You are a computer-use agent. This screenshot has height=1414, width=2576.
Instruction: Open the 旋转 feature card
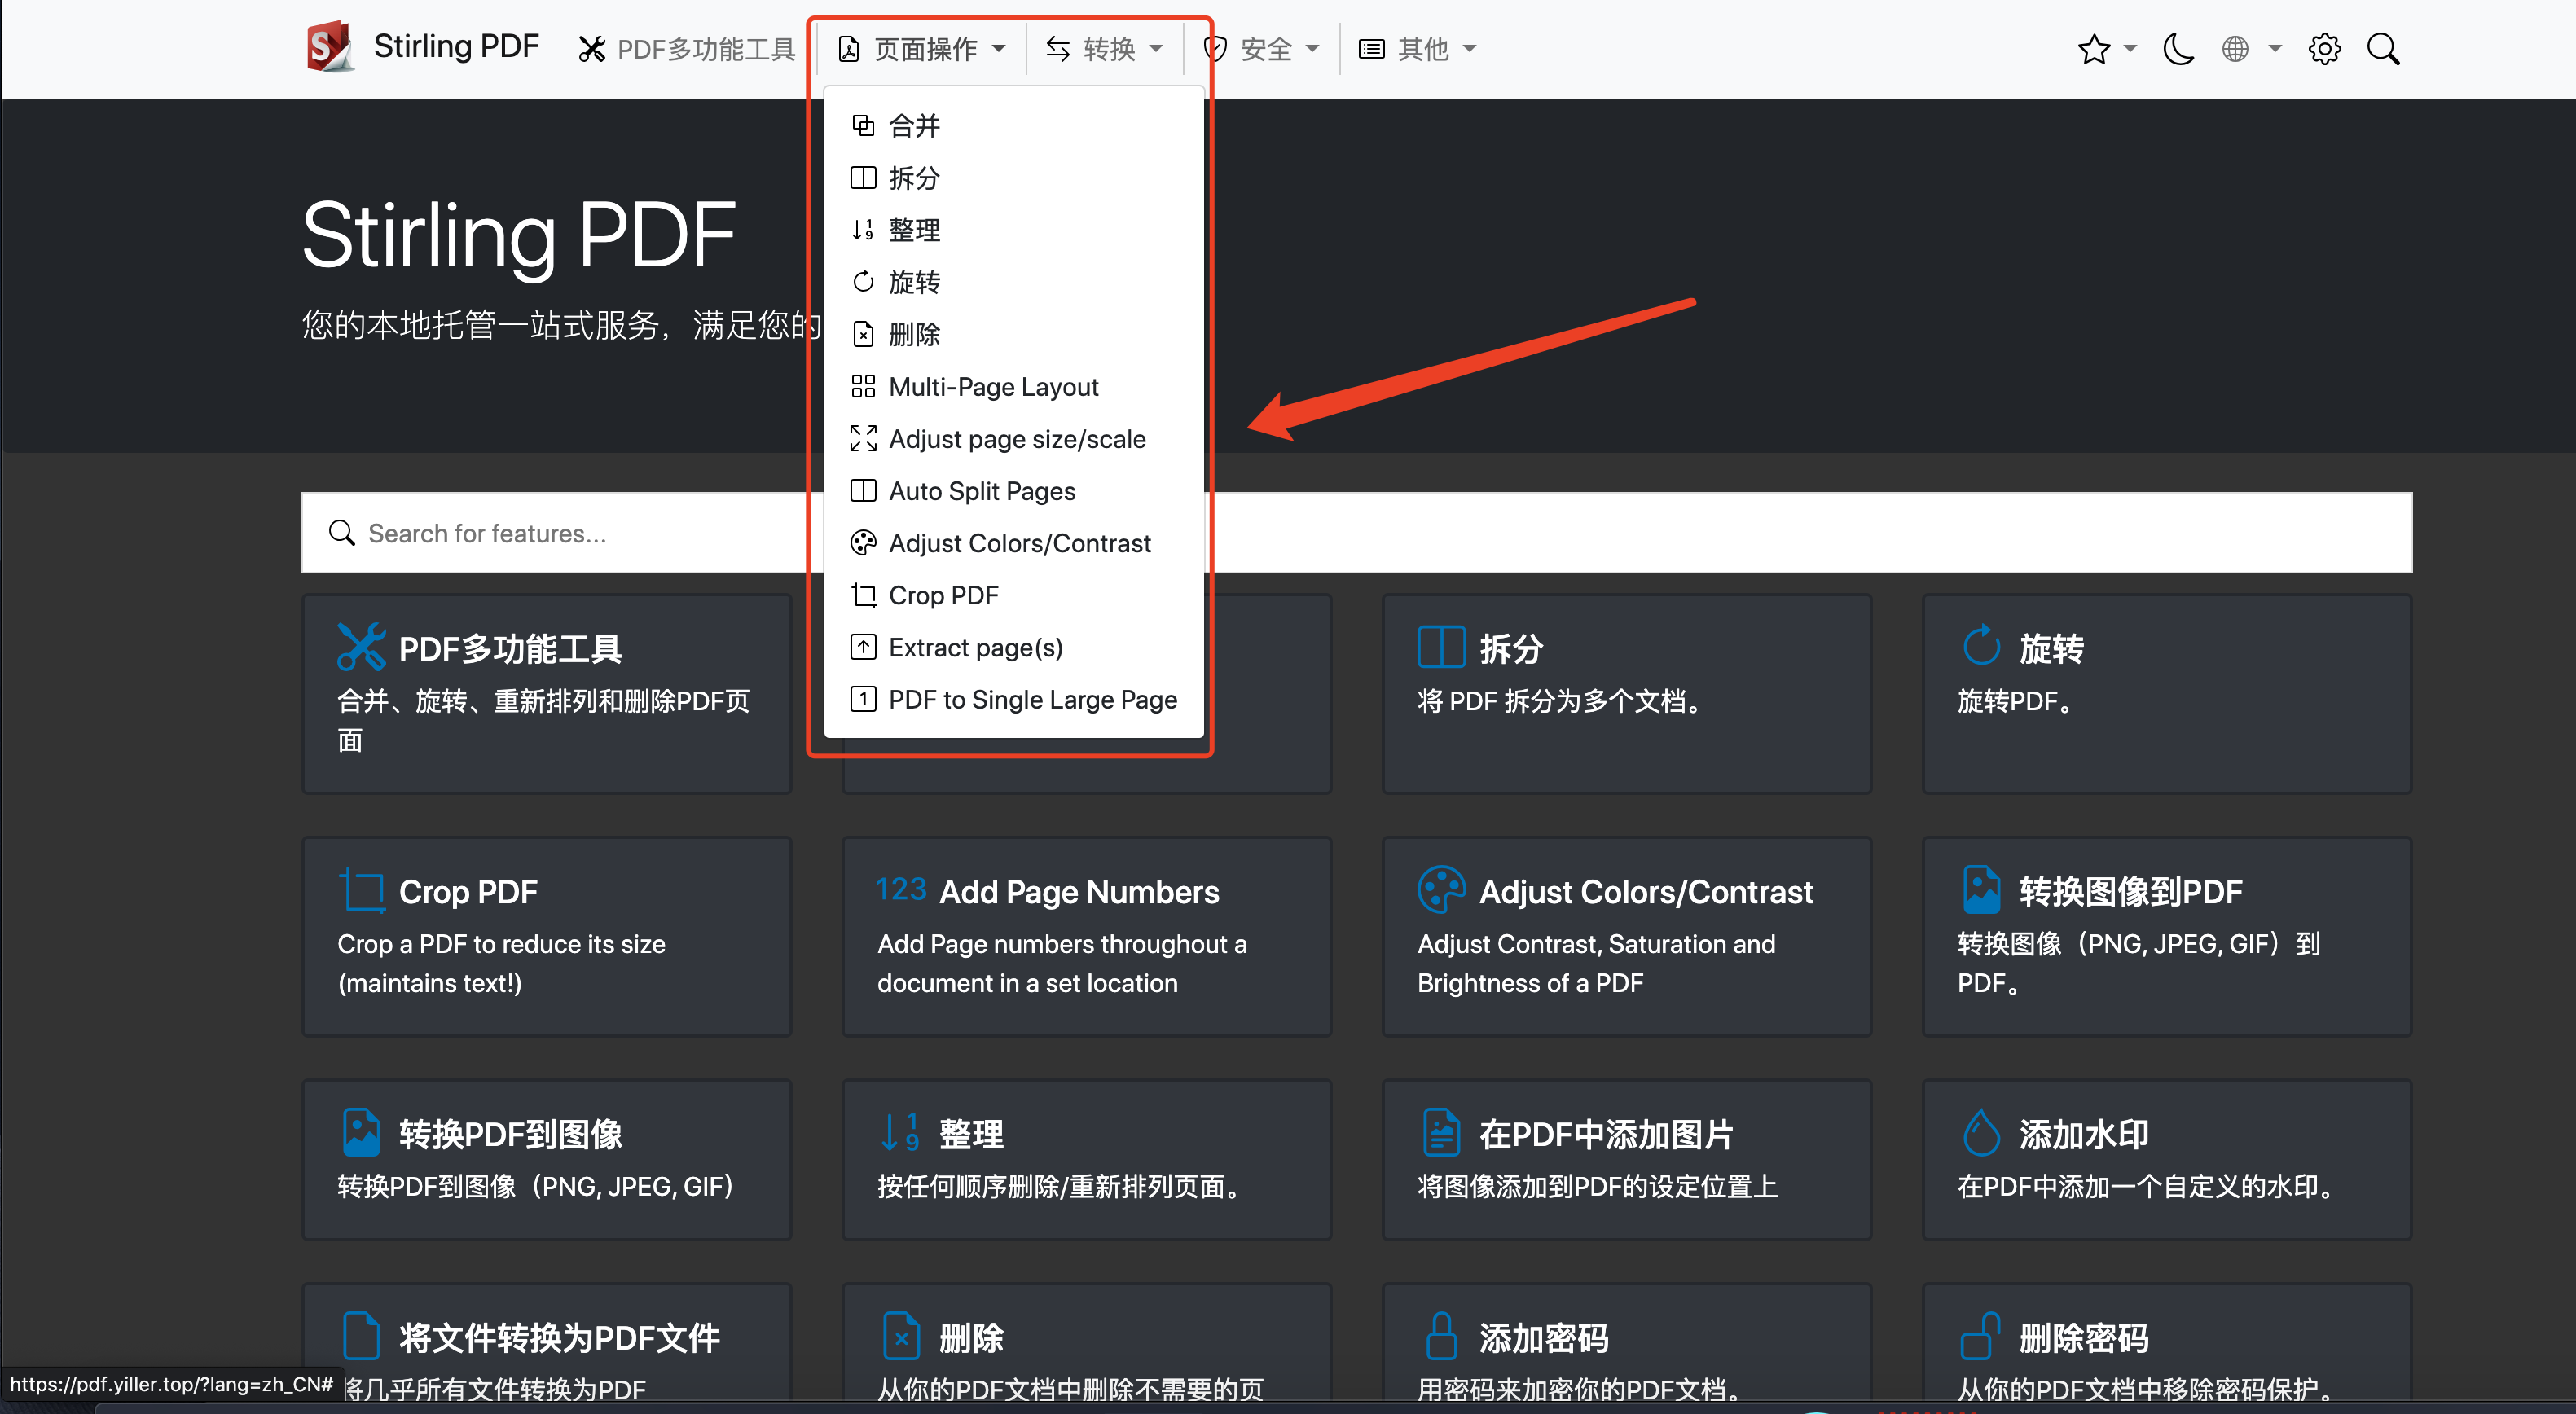2166,694
